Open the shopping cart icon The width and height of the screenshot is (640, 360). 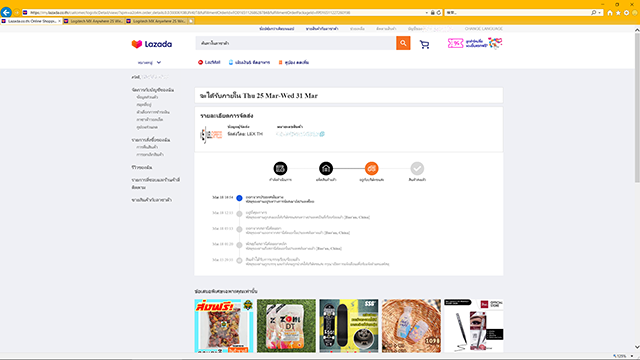pyautogui.click(x=424, y=44)
